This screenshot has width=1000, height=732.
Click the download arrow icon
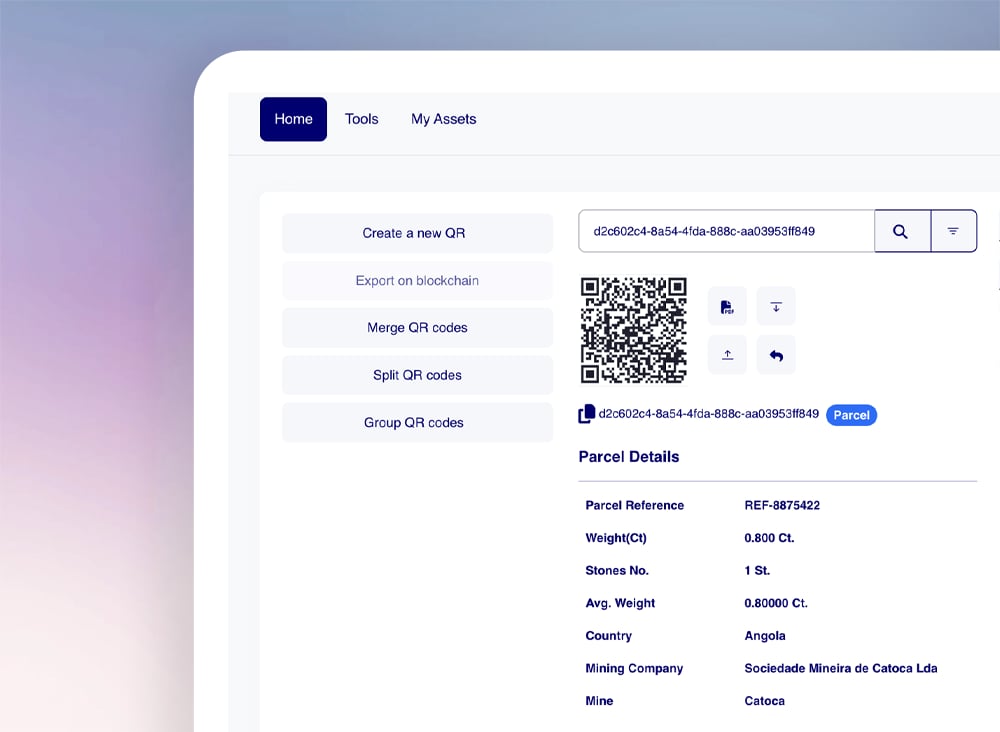pos(776,306)
